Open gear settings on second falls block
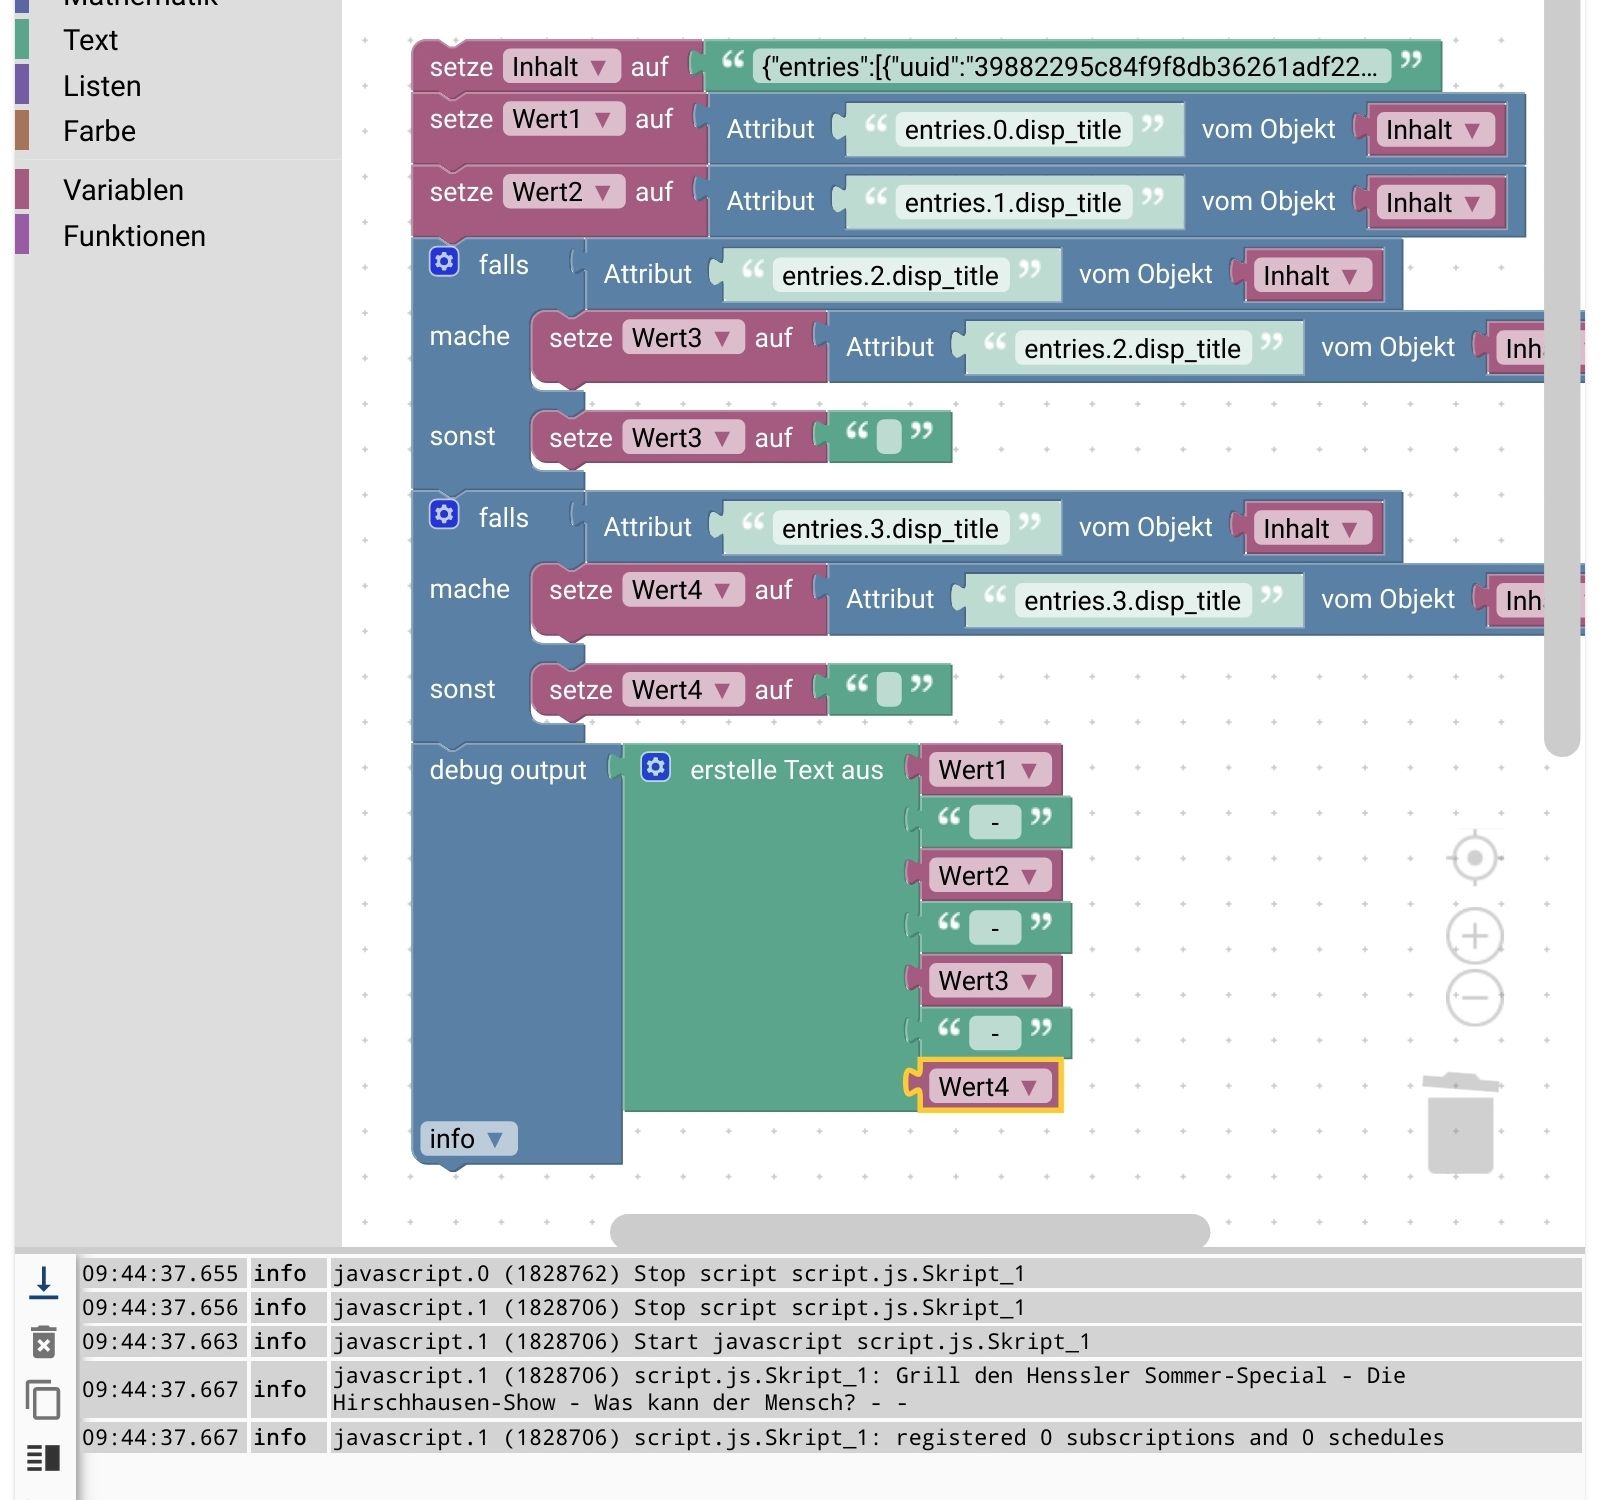The image size is (1600, 1500). (x=444, y=514)
